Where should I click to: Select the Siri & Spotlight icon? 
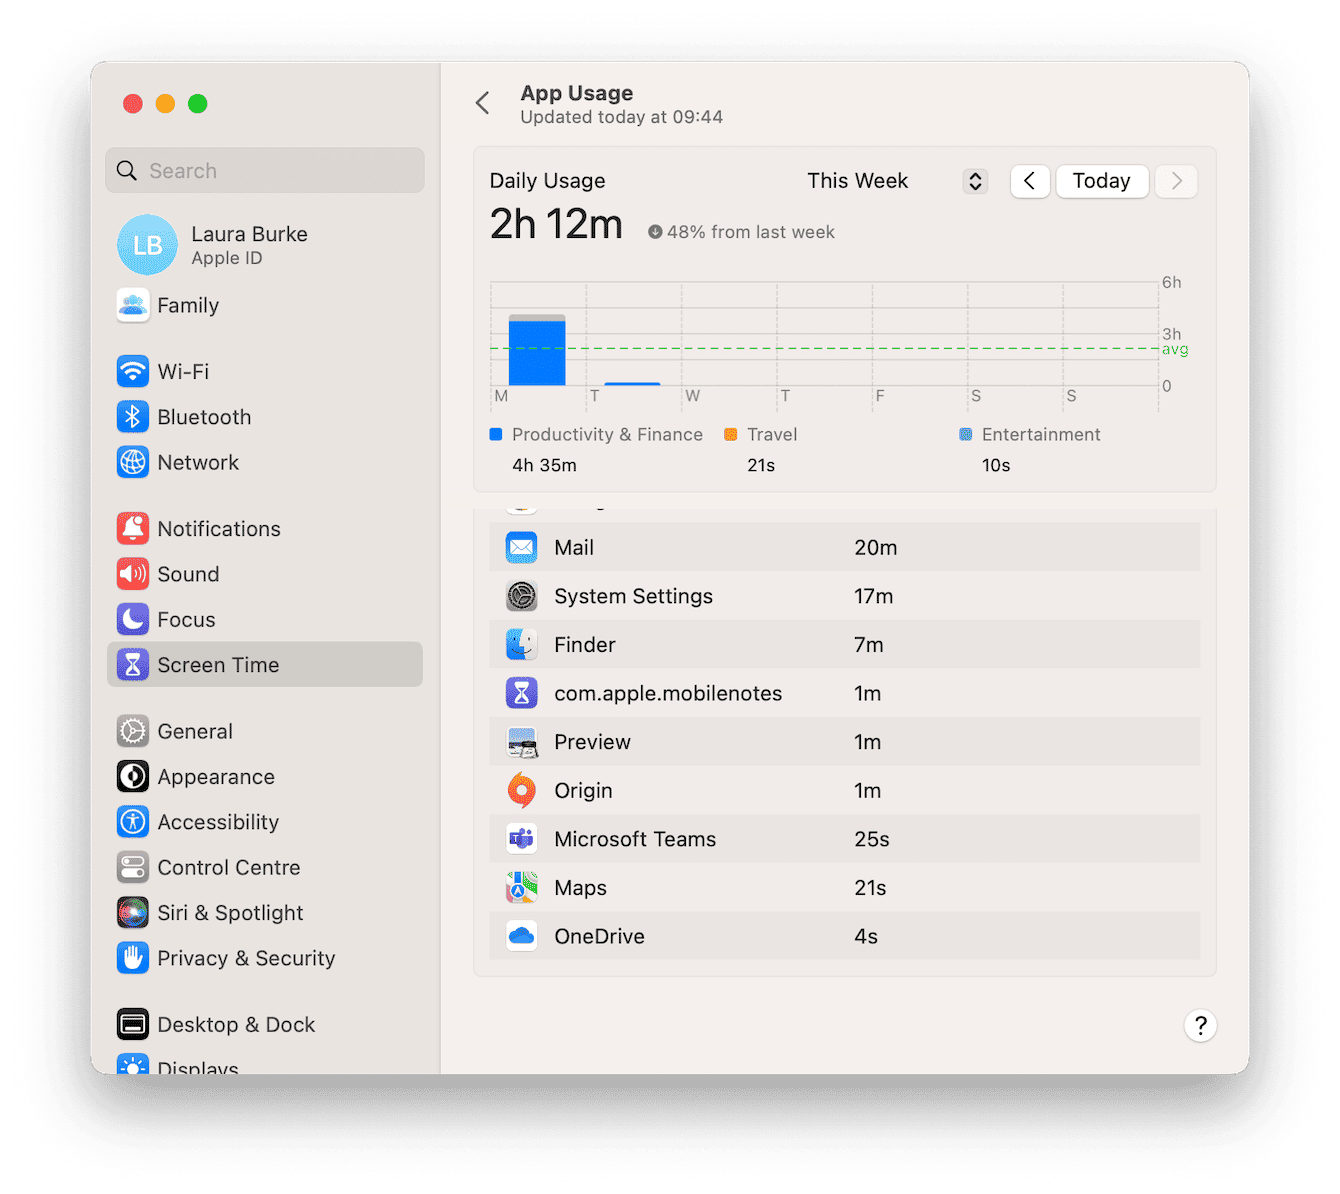[x=133, y=912]
